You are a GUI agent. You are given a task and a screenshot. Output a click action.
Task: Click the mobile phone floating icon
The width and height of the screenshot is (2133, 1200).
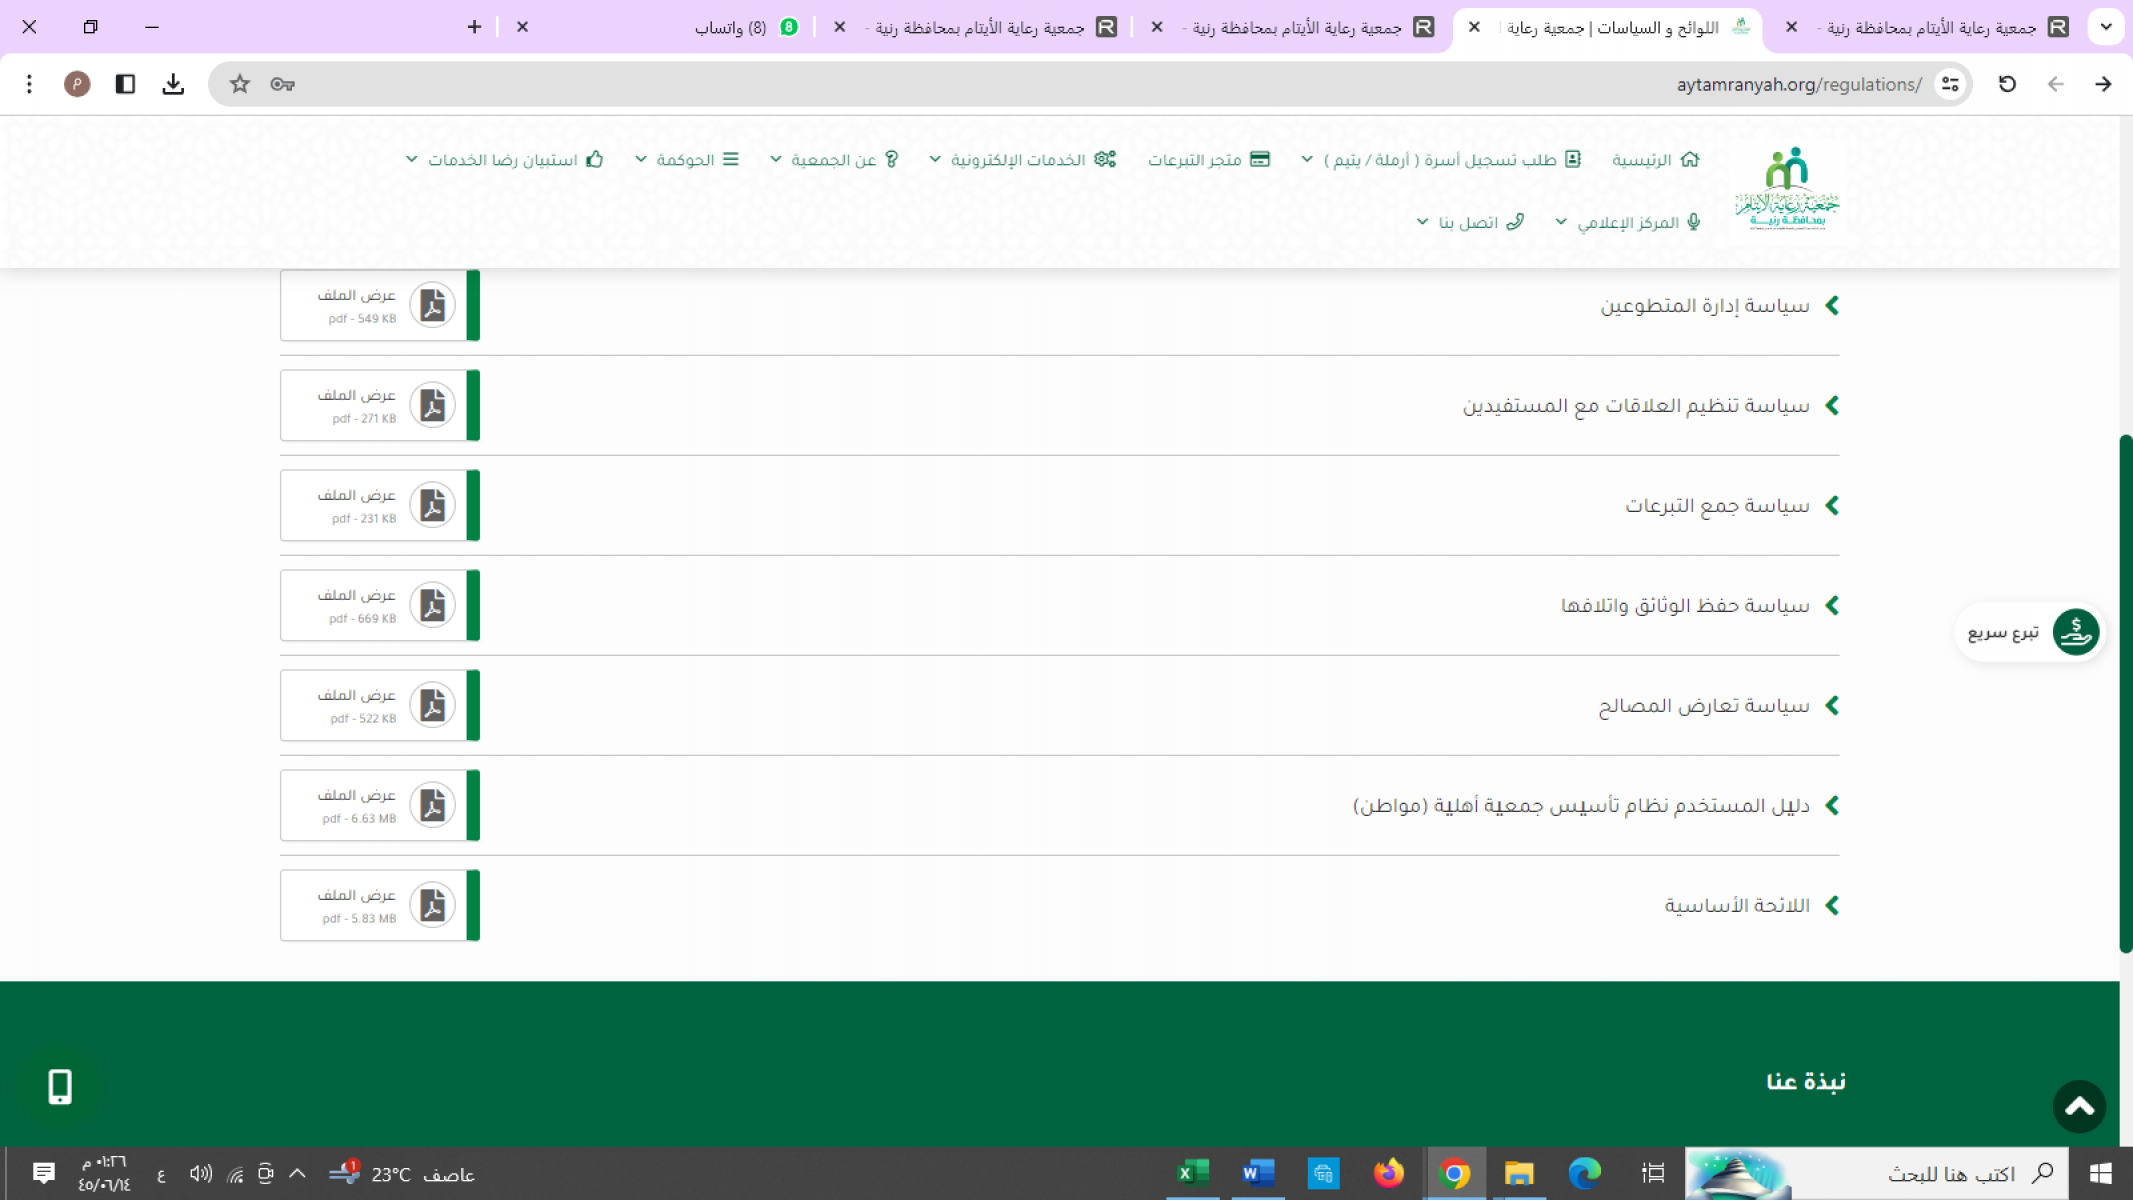(x=60, y=1086)
